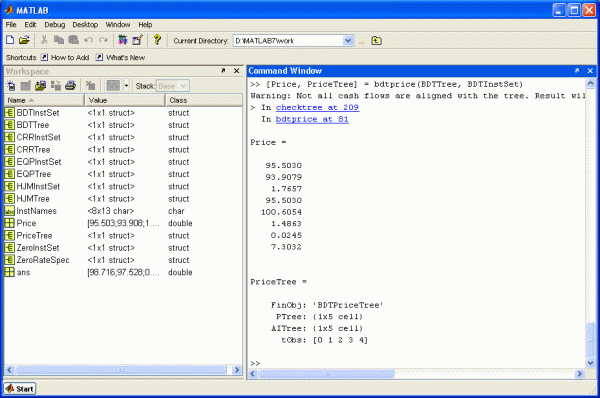This screenshot has height=398, width=600.
Task: Close the Command Window panel
Action: [x=590, y=70]
